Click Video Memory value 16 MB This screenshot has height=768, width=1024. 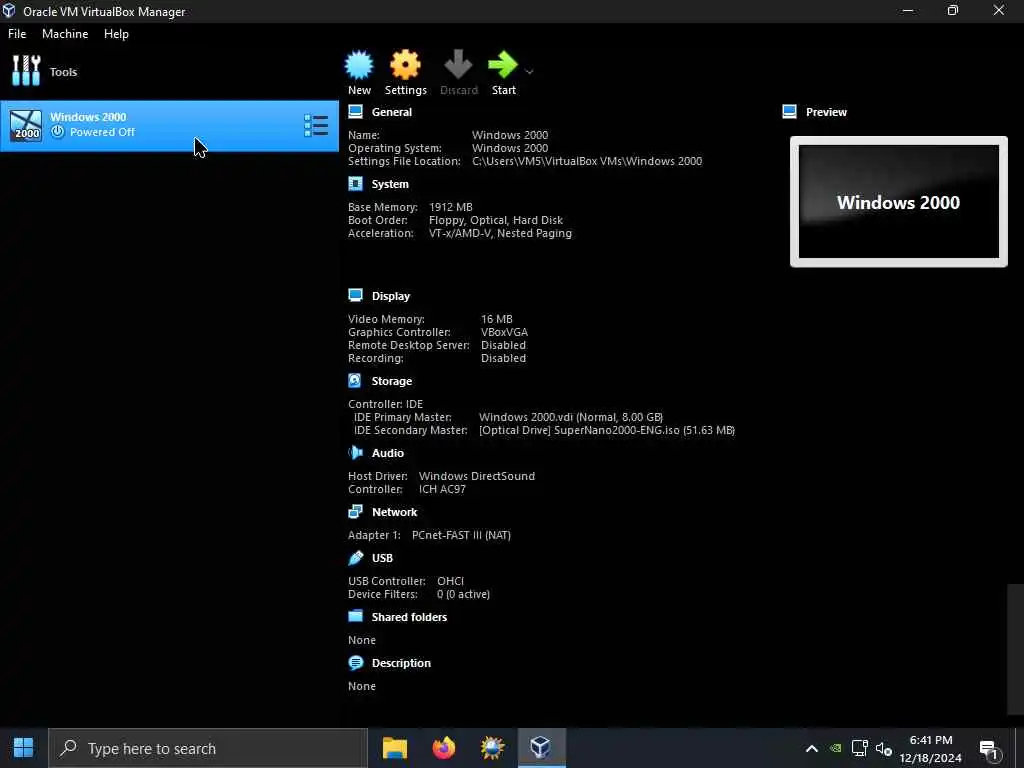496,319
